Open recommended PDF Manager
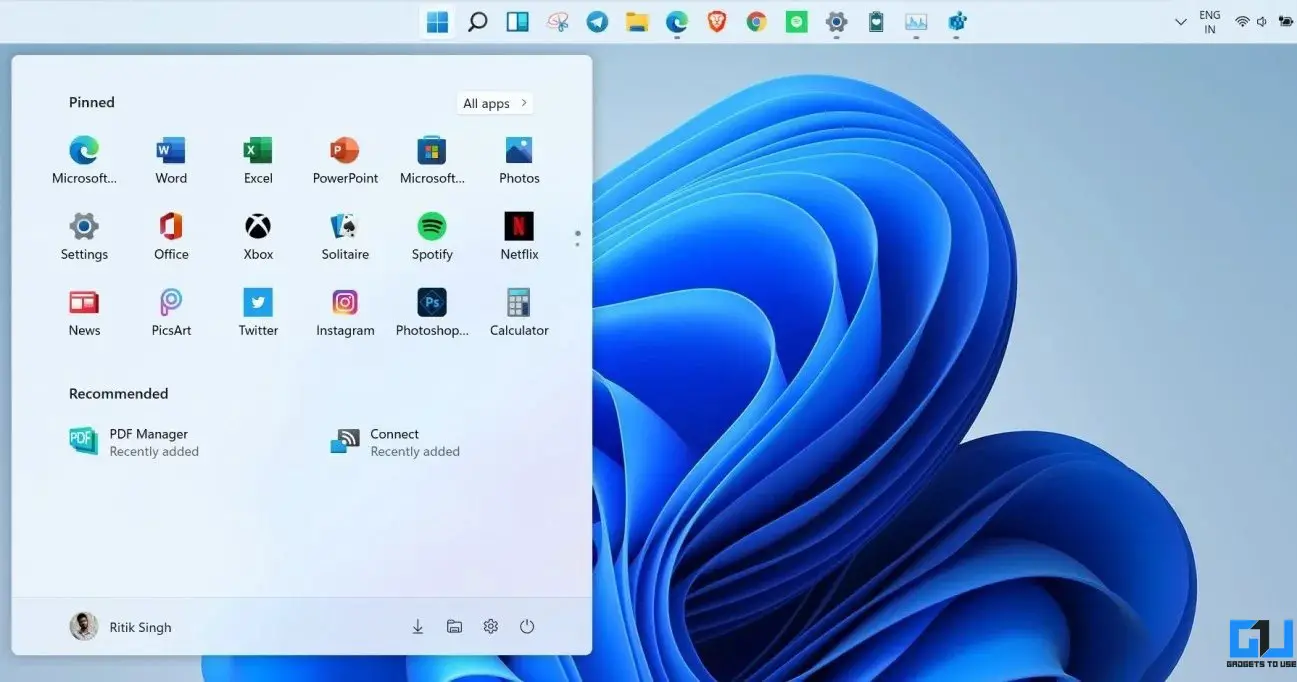This screenshot has width=1297, height=682. tap(134, 442)
